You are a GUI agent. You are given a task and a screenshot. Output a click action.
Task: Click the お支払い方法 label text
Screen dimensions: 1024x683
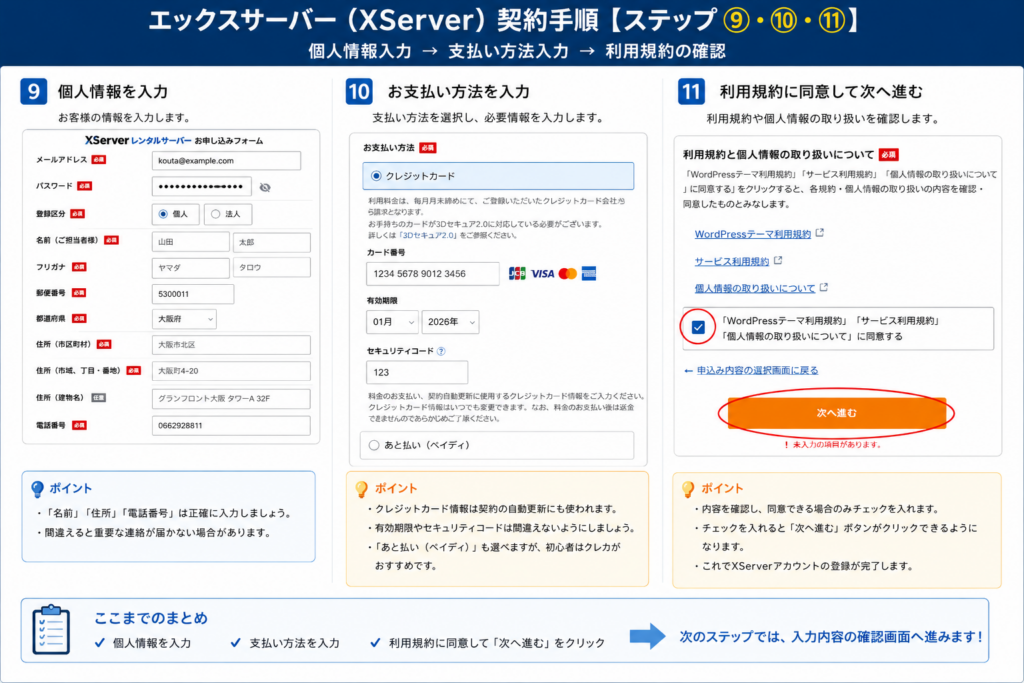[389, 148]
